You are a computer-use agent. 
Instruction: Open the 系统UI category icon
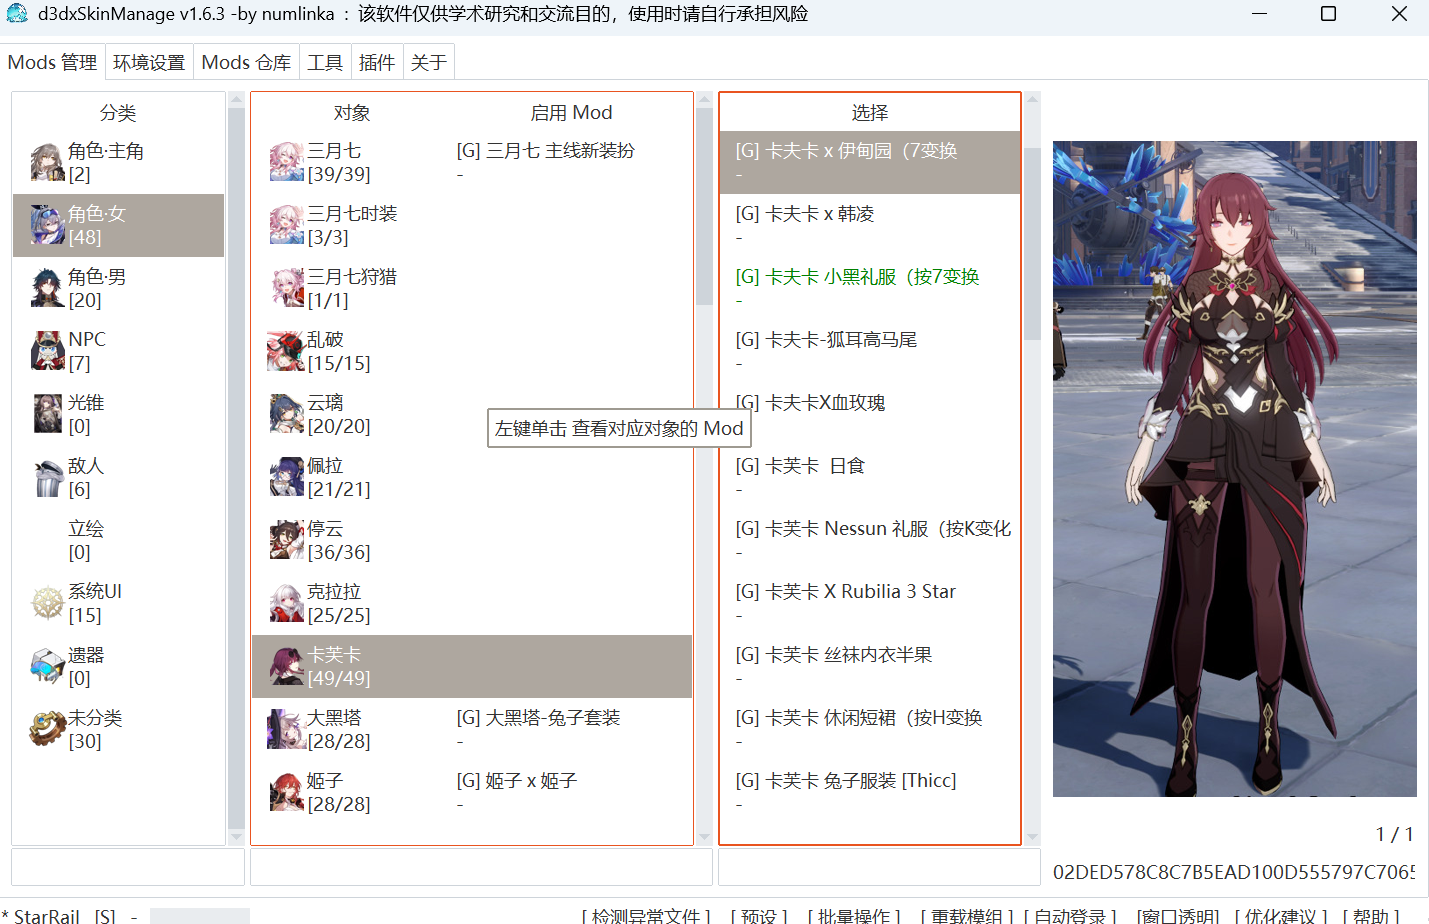tap(47, 604)
